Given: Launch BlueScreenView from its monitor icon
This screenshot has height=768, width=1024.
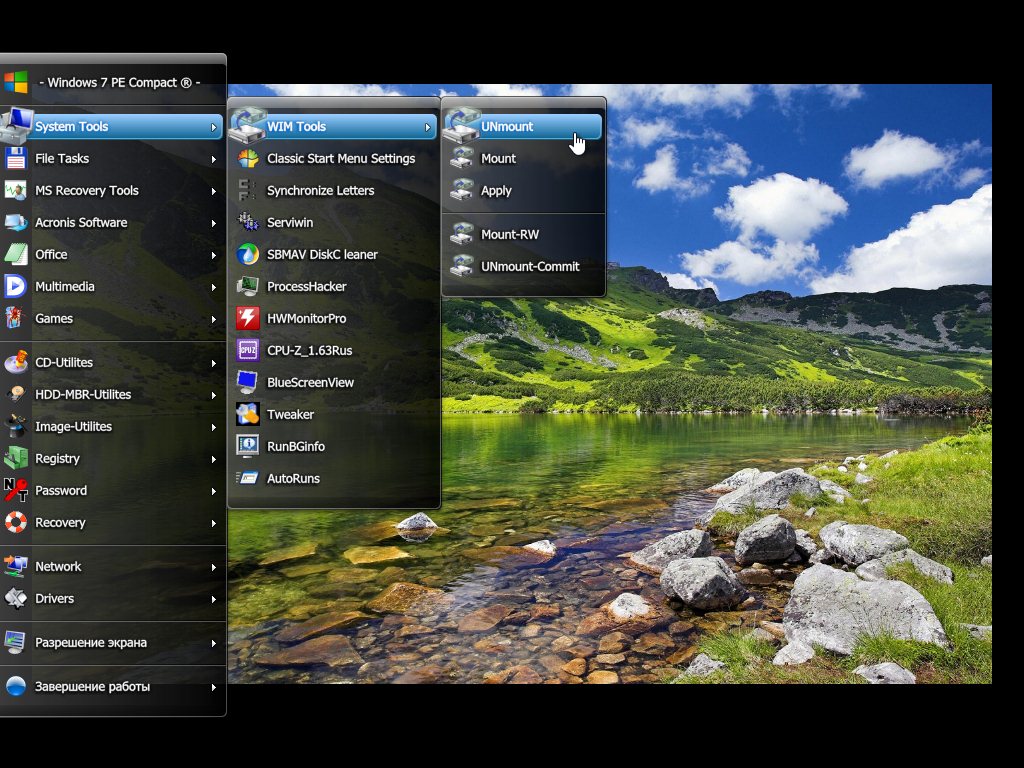Looking at the screenshot, I should click(247, 383).
